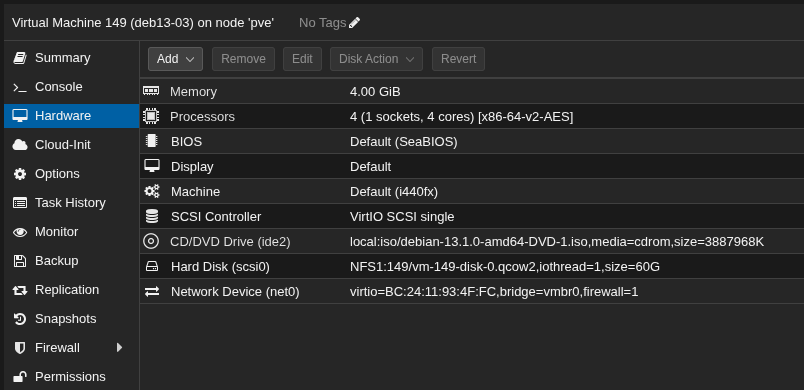Click the Revert button
This screenshot has width=804, height=390.
(x=458, y=59)
